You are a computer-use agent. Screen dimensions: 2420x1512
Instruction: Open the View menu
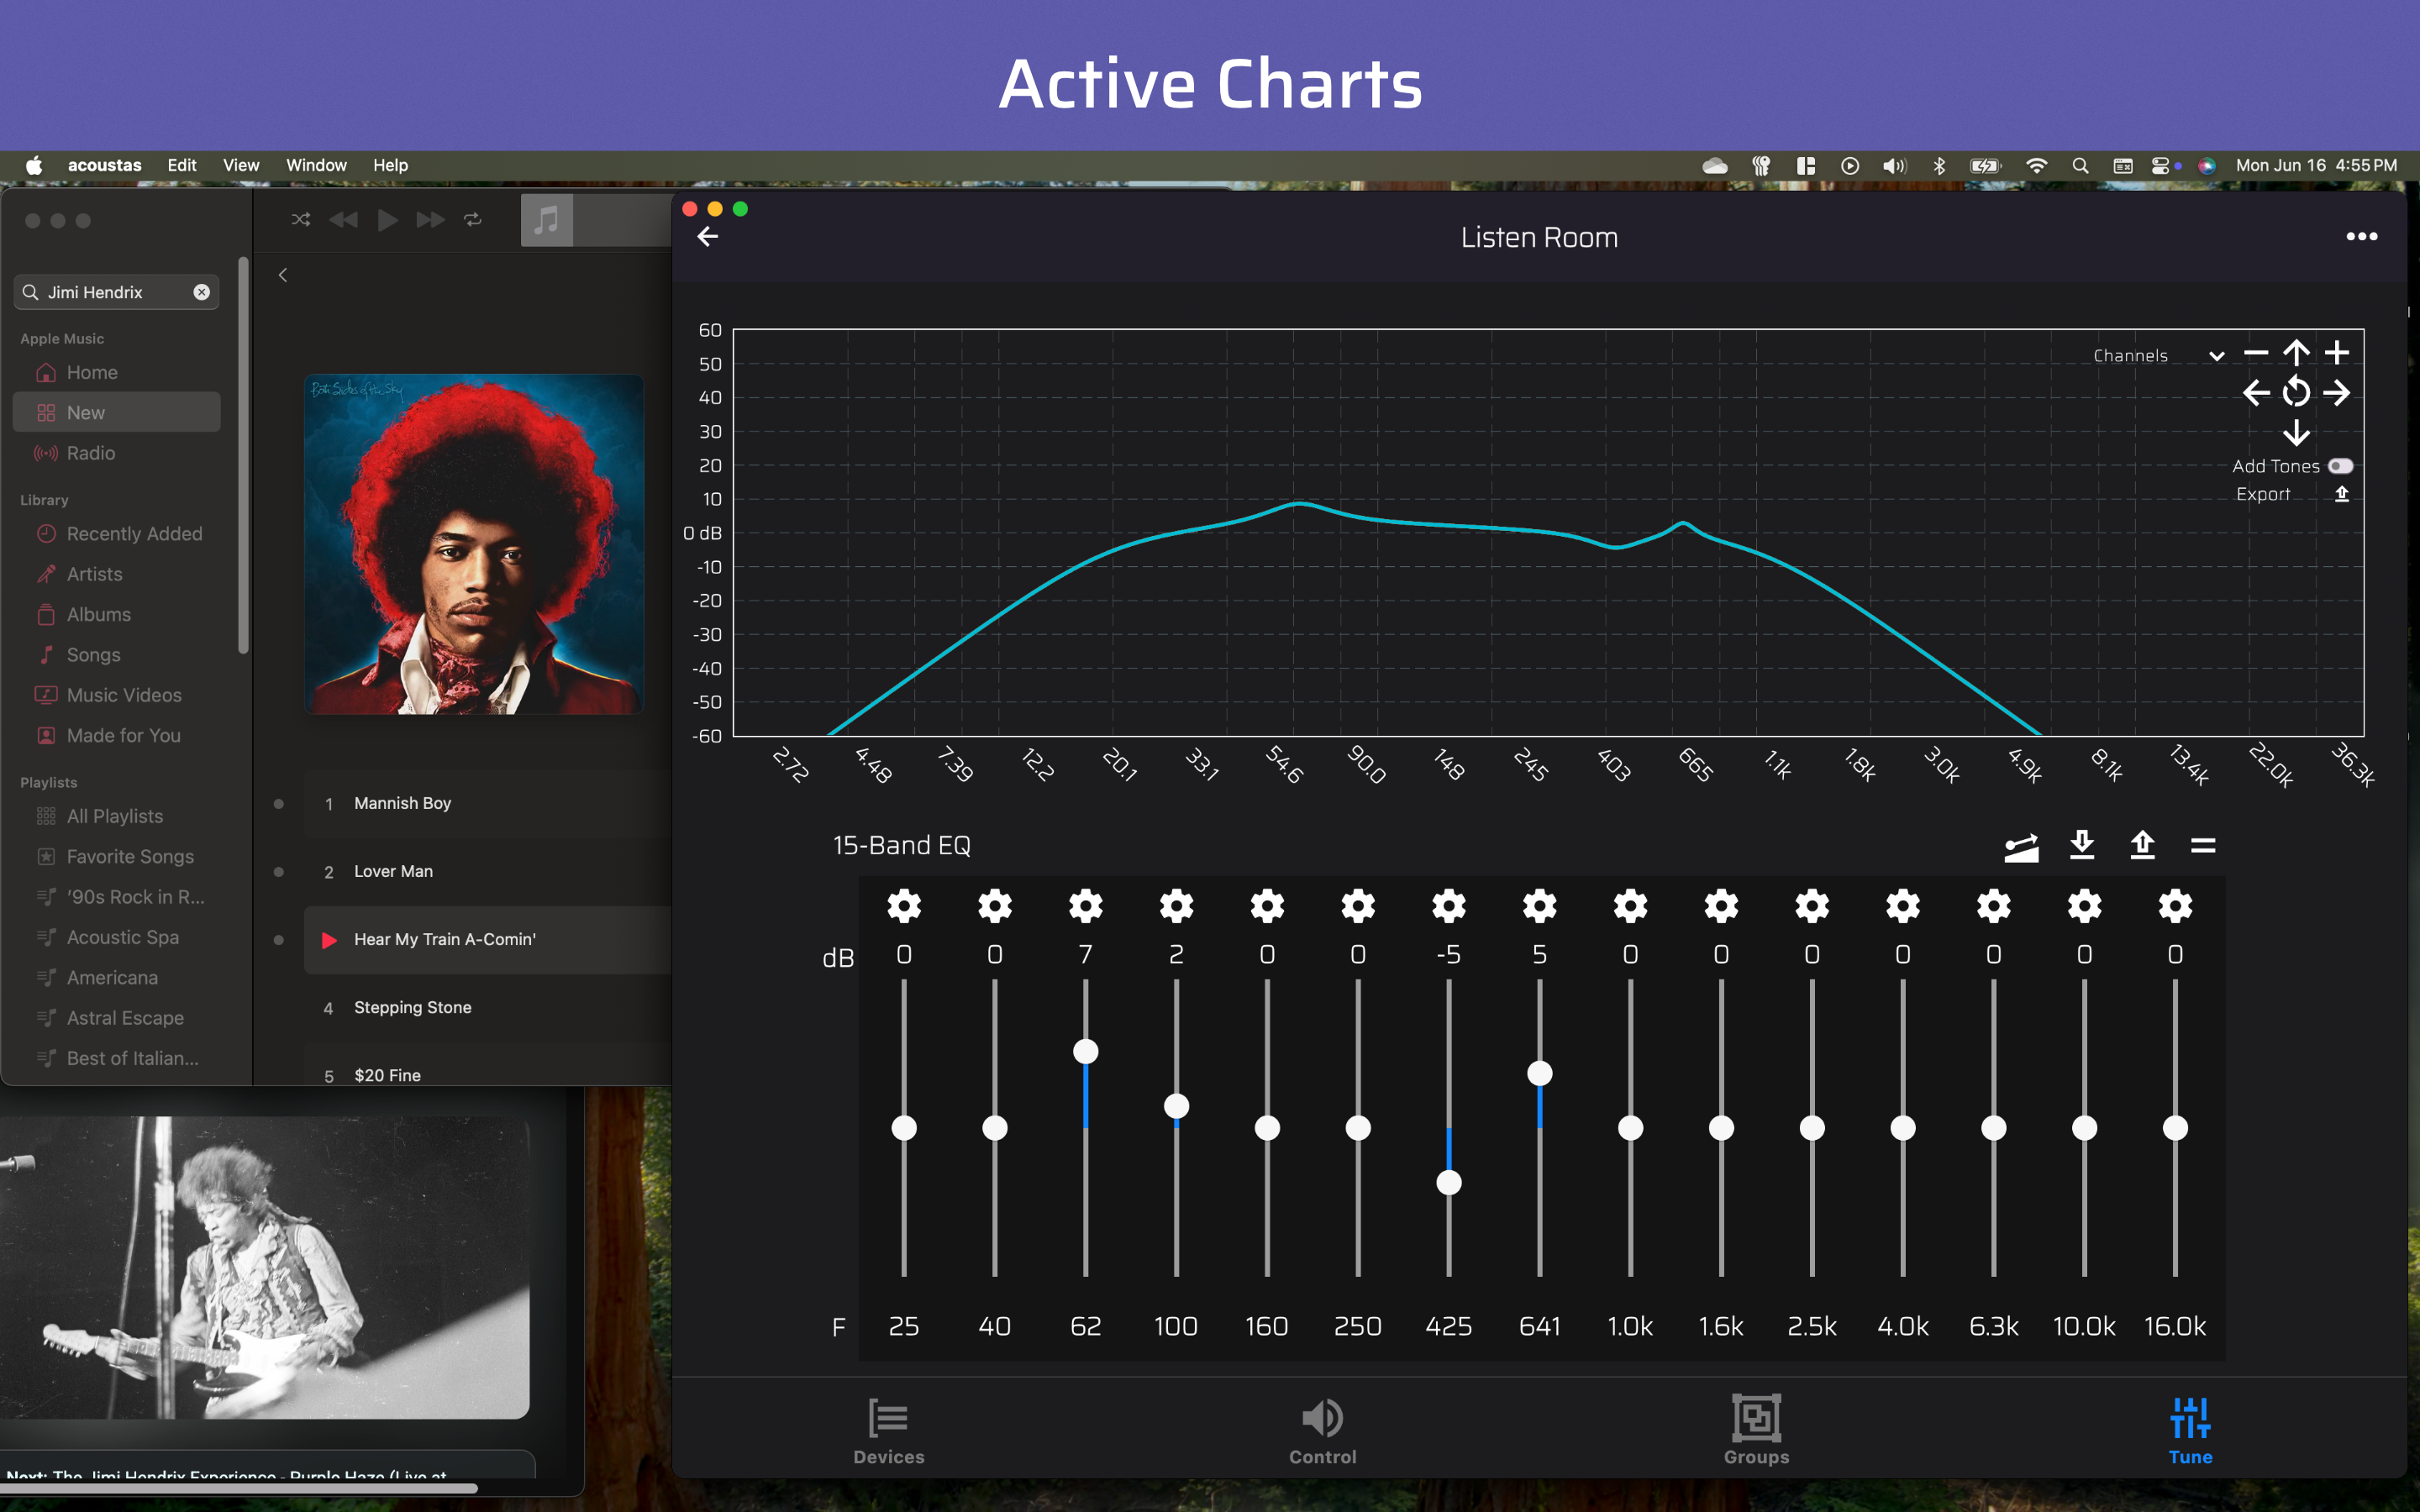click(x=240, y=166)
